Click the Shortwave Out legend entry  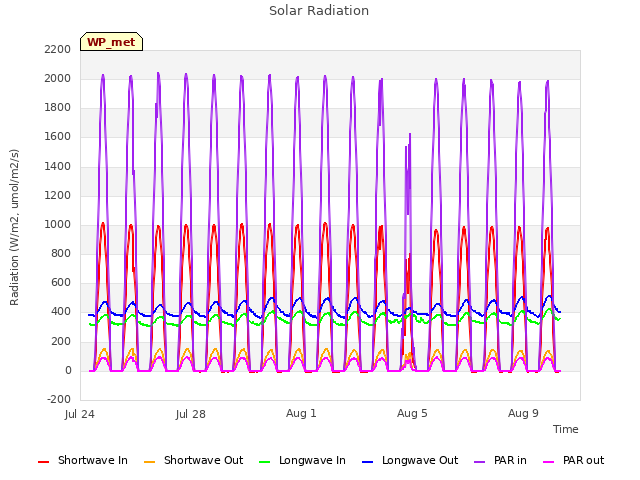click(193, 460)
